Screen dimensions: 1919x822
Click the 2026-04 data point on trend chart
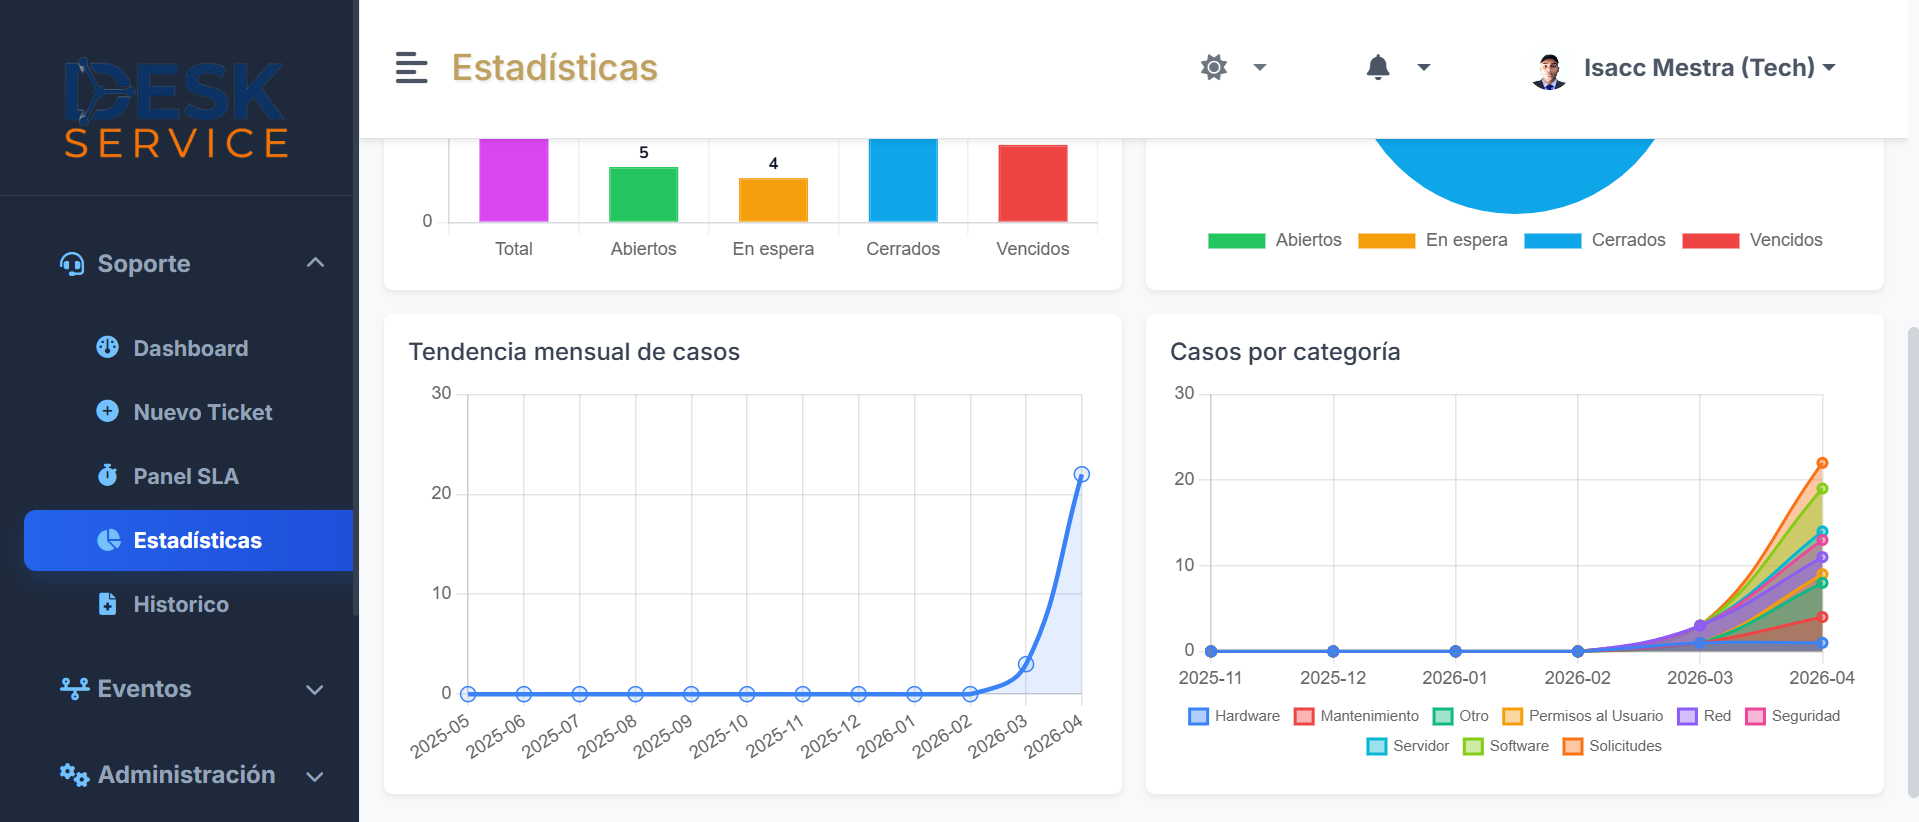pos(1081,474)
